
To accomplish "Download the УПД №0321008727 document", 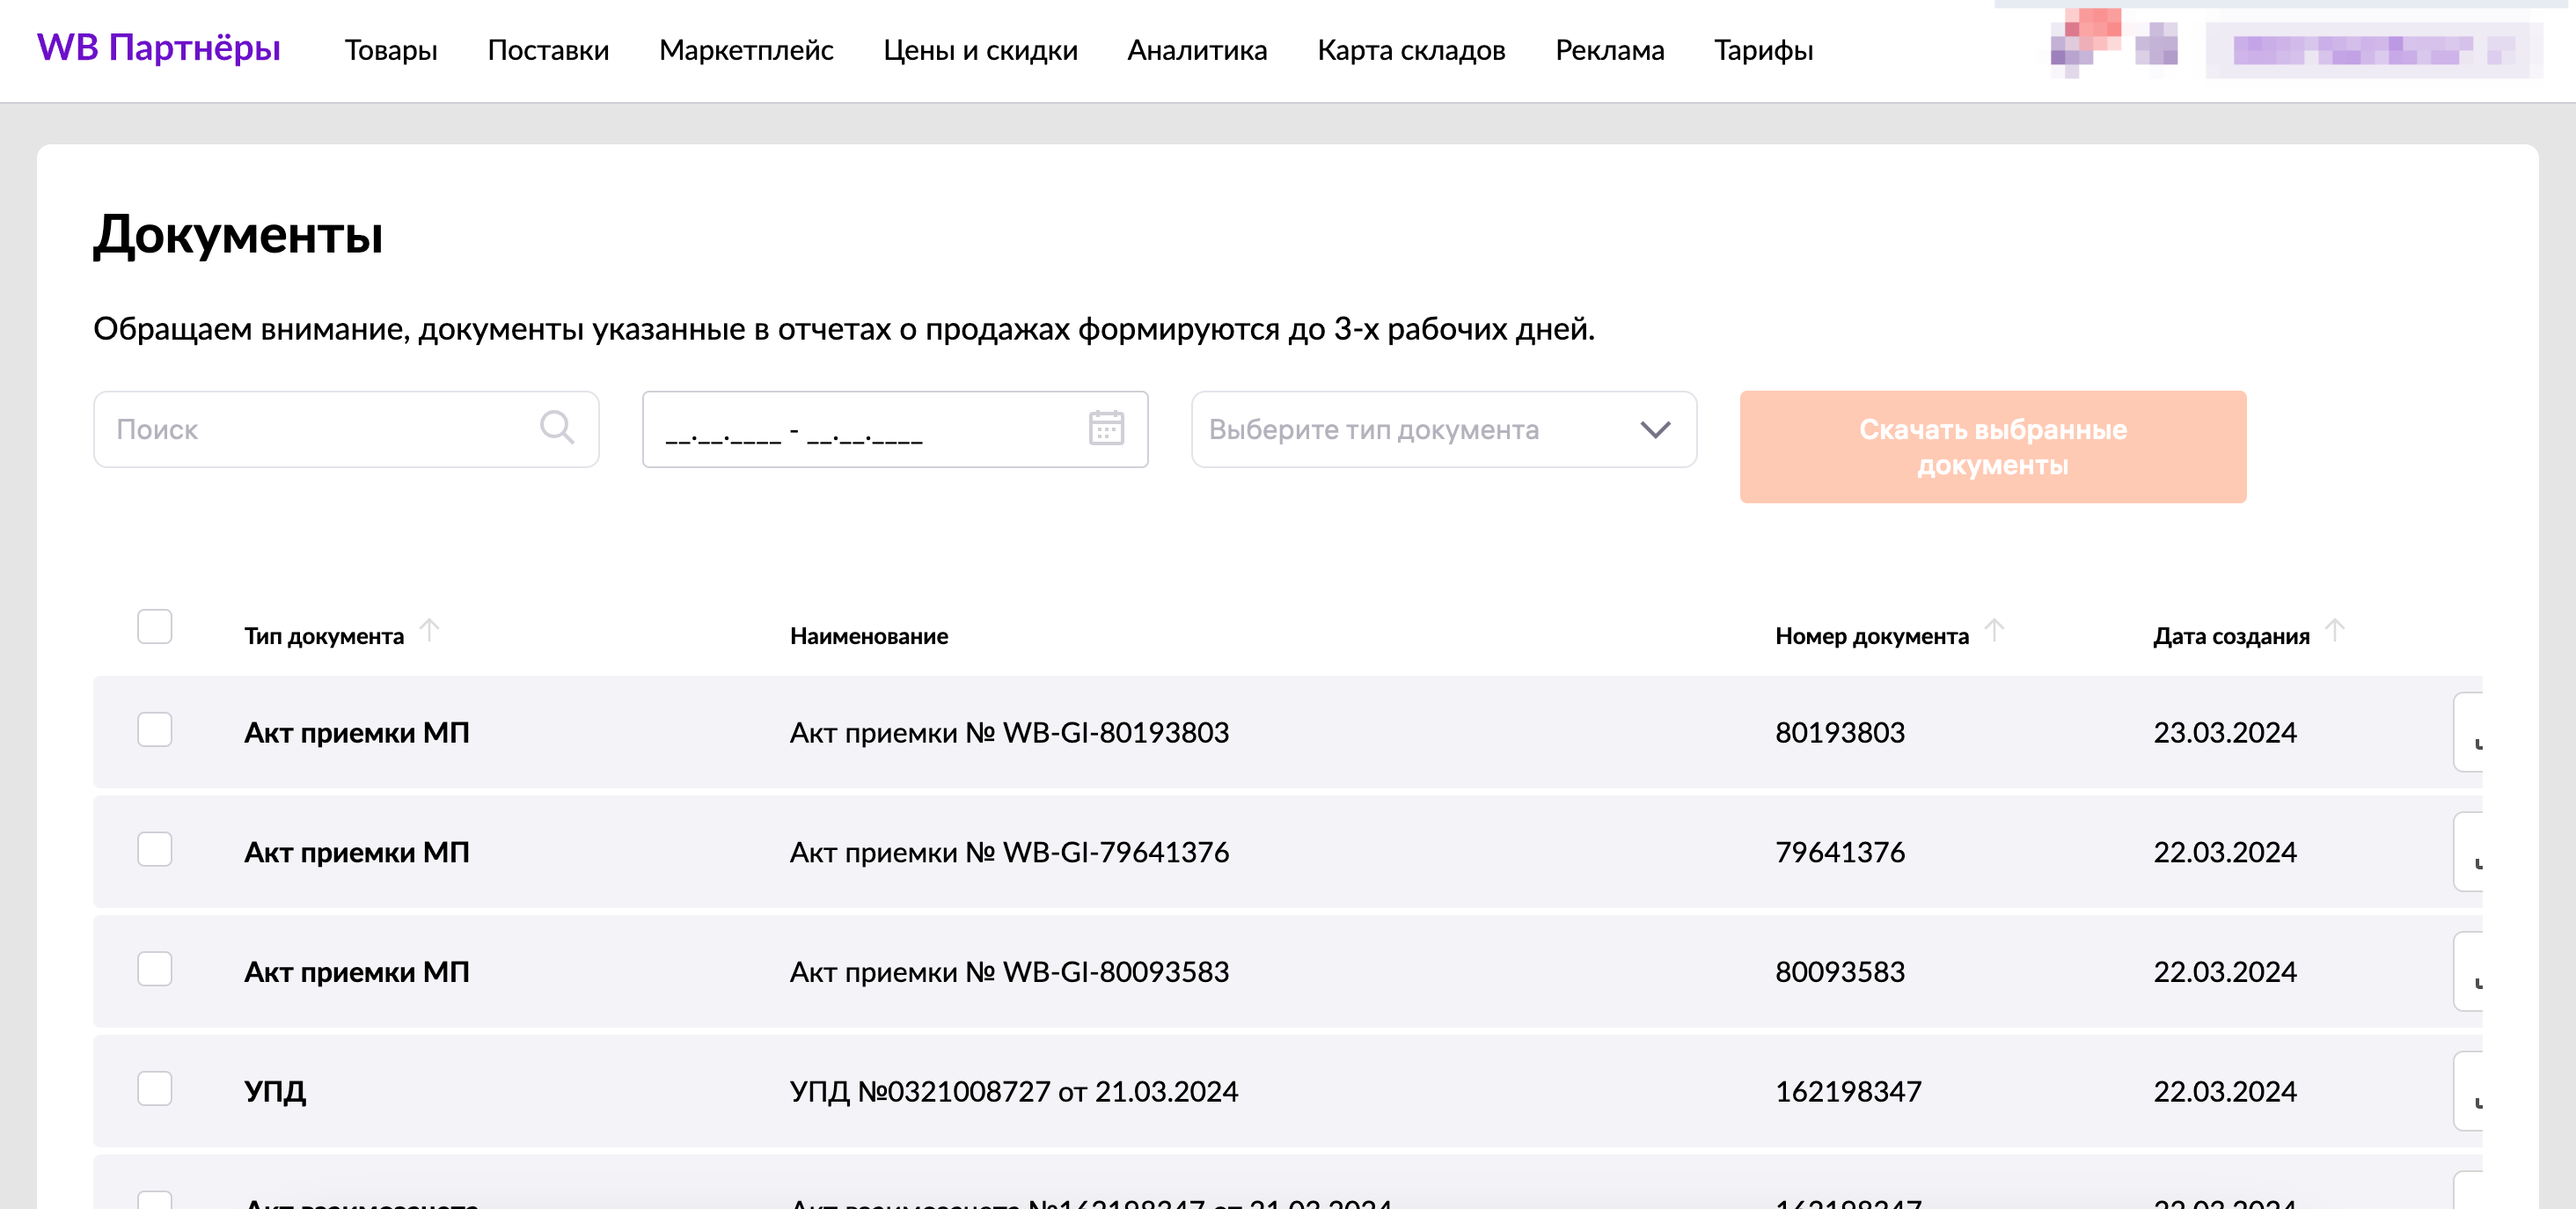I will click(2470, 1091).
